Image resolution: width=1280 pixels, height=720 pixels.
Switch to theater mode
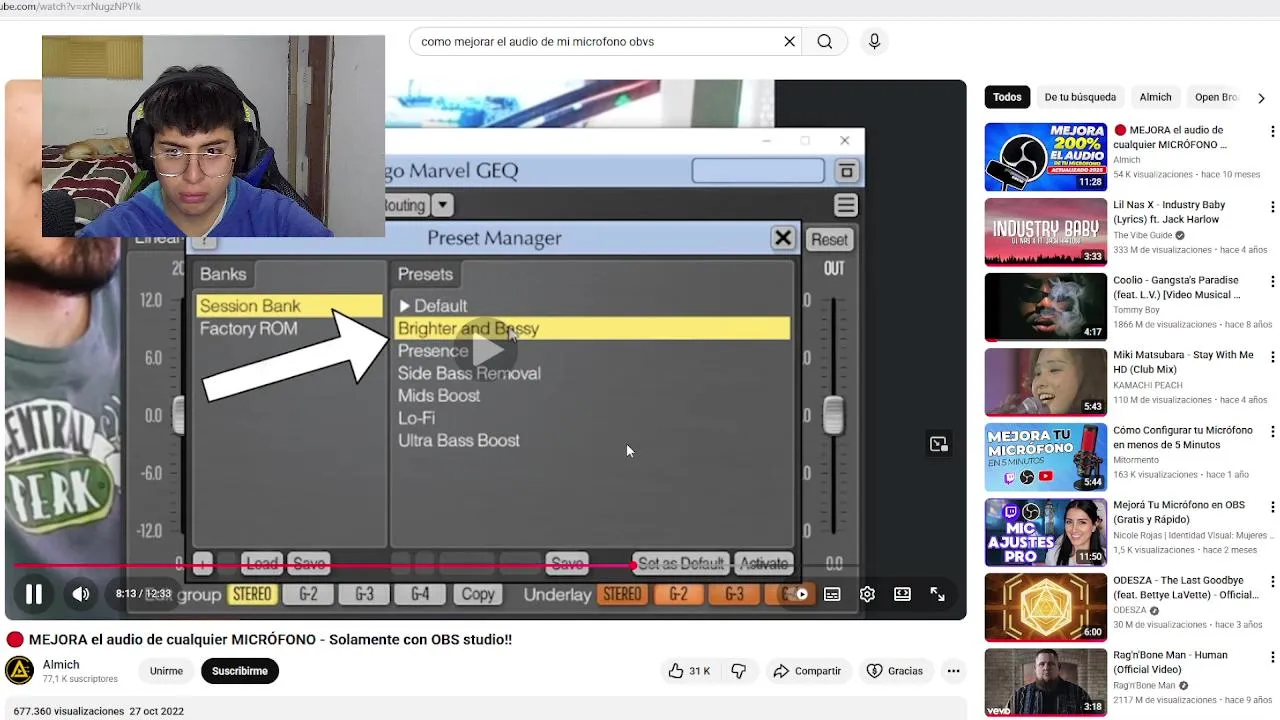coord(902,594)
